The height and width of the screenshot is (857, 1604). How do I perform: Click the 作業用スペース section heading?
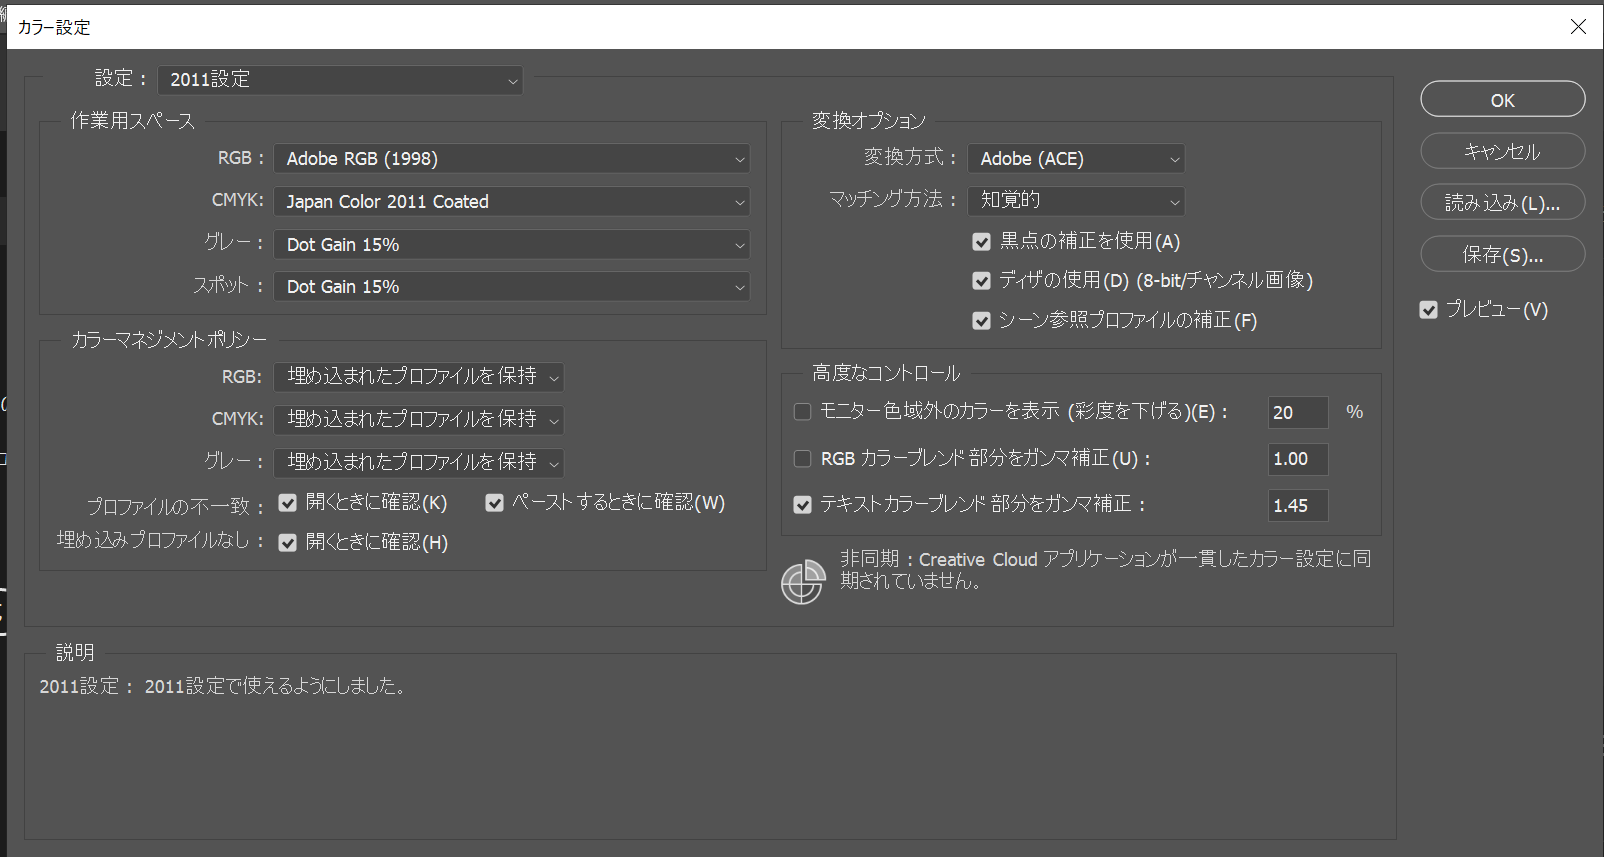[x=132, y=121]
